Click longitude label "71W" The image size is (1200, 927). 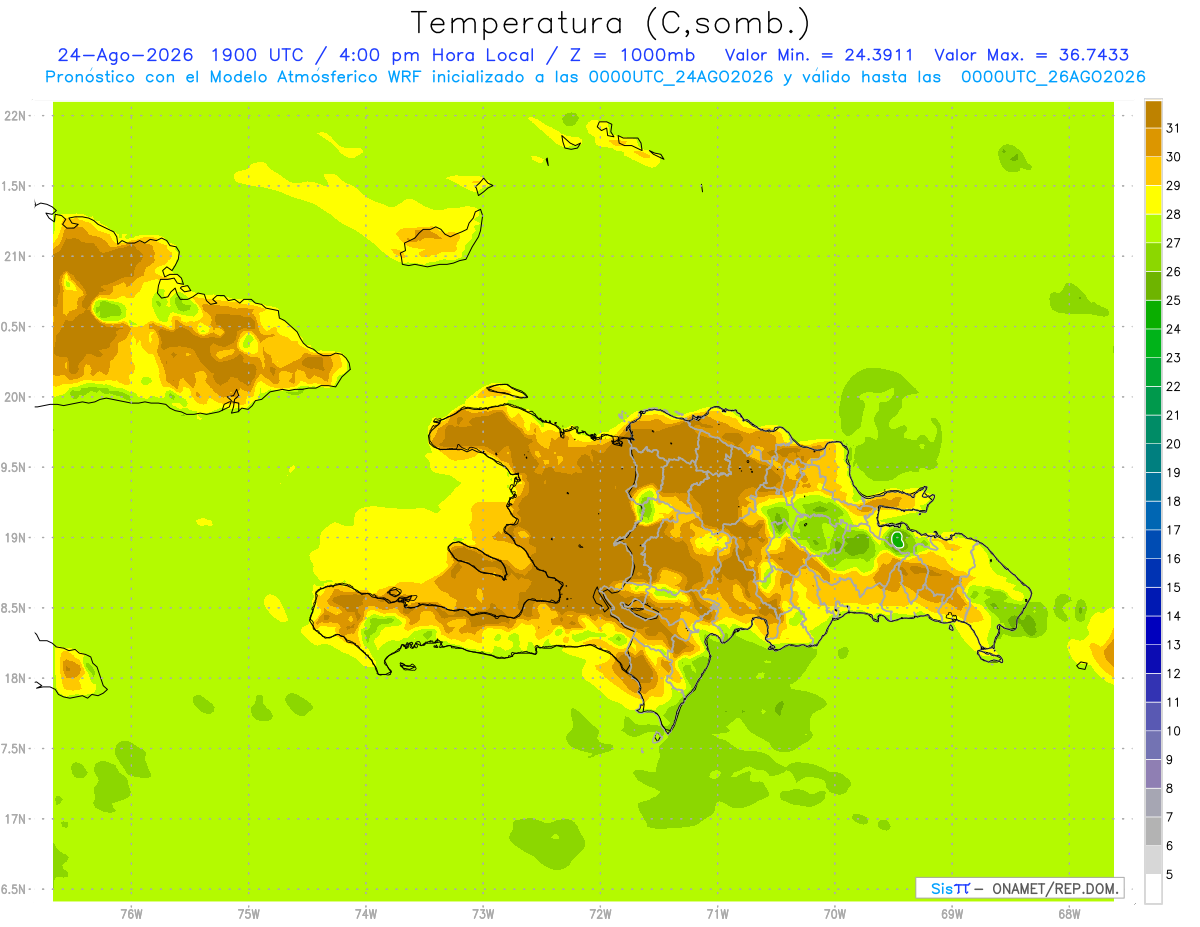pyautogui.click(x=717, y=915)
